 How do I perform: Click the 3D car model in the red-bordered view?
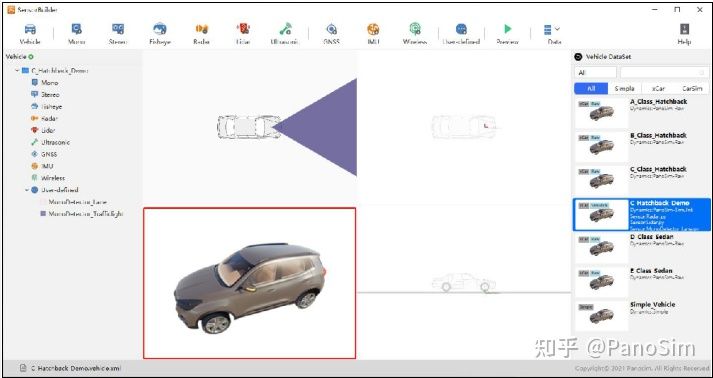(x=250, y=287)
